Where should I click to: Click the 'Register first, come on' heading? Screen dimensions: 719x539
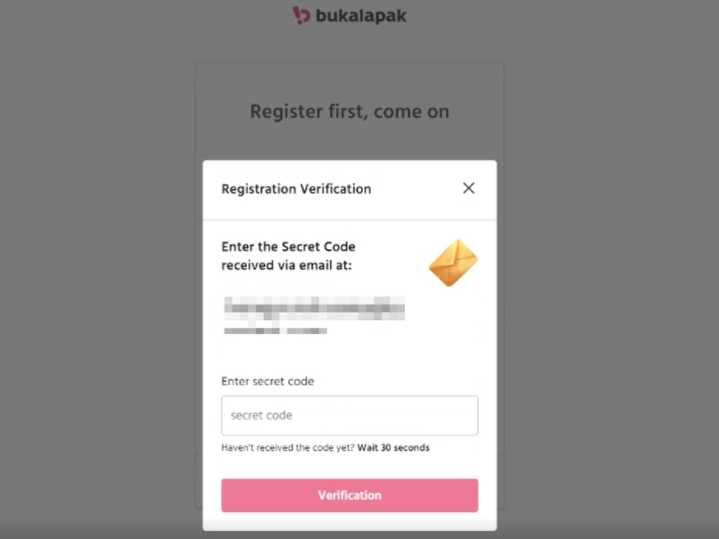(349, 111)
